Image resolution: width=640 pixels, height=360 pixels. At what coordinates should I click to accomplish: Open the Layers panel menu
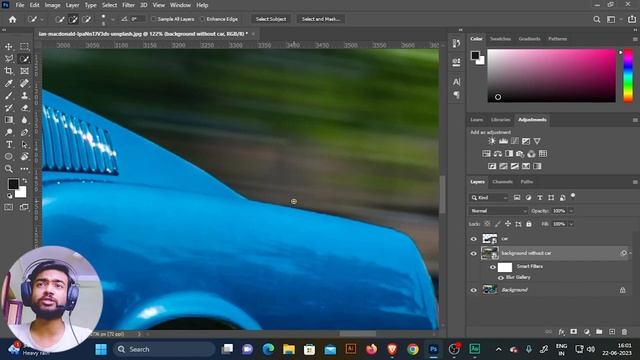pyautogui.click(x=635, y=182)
